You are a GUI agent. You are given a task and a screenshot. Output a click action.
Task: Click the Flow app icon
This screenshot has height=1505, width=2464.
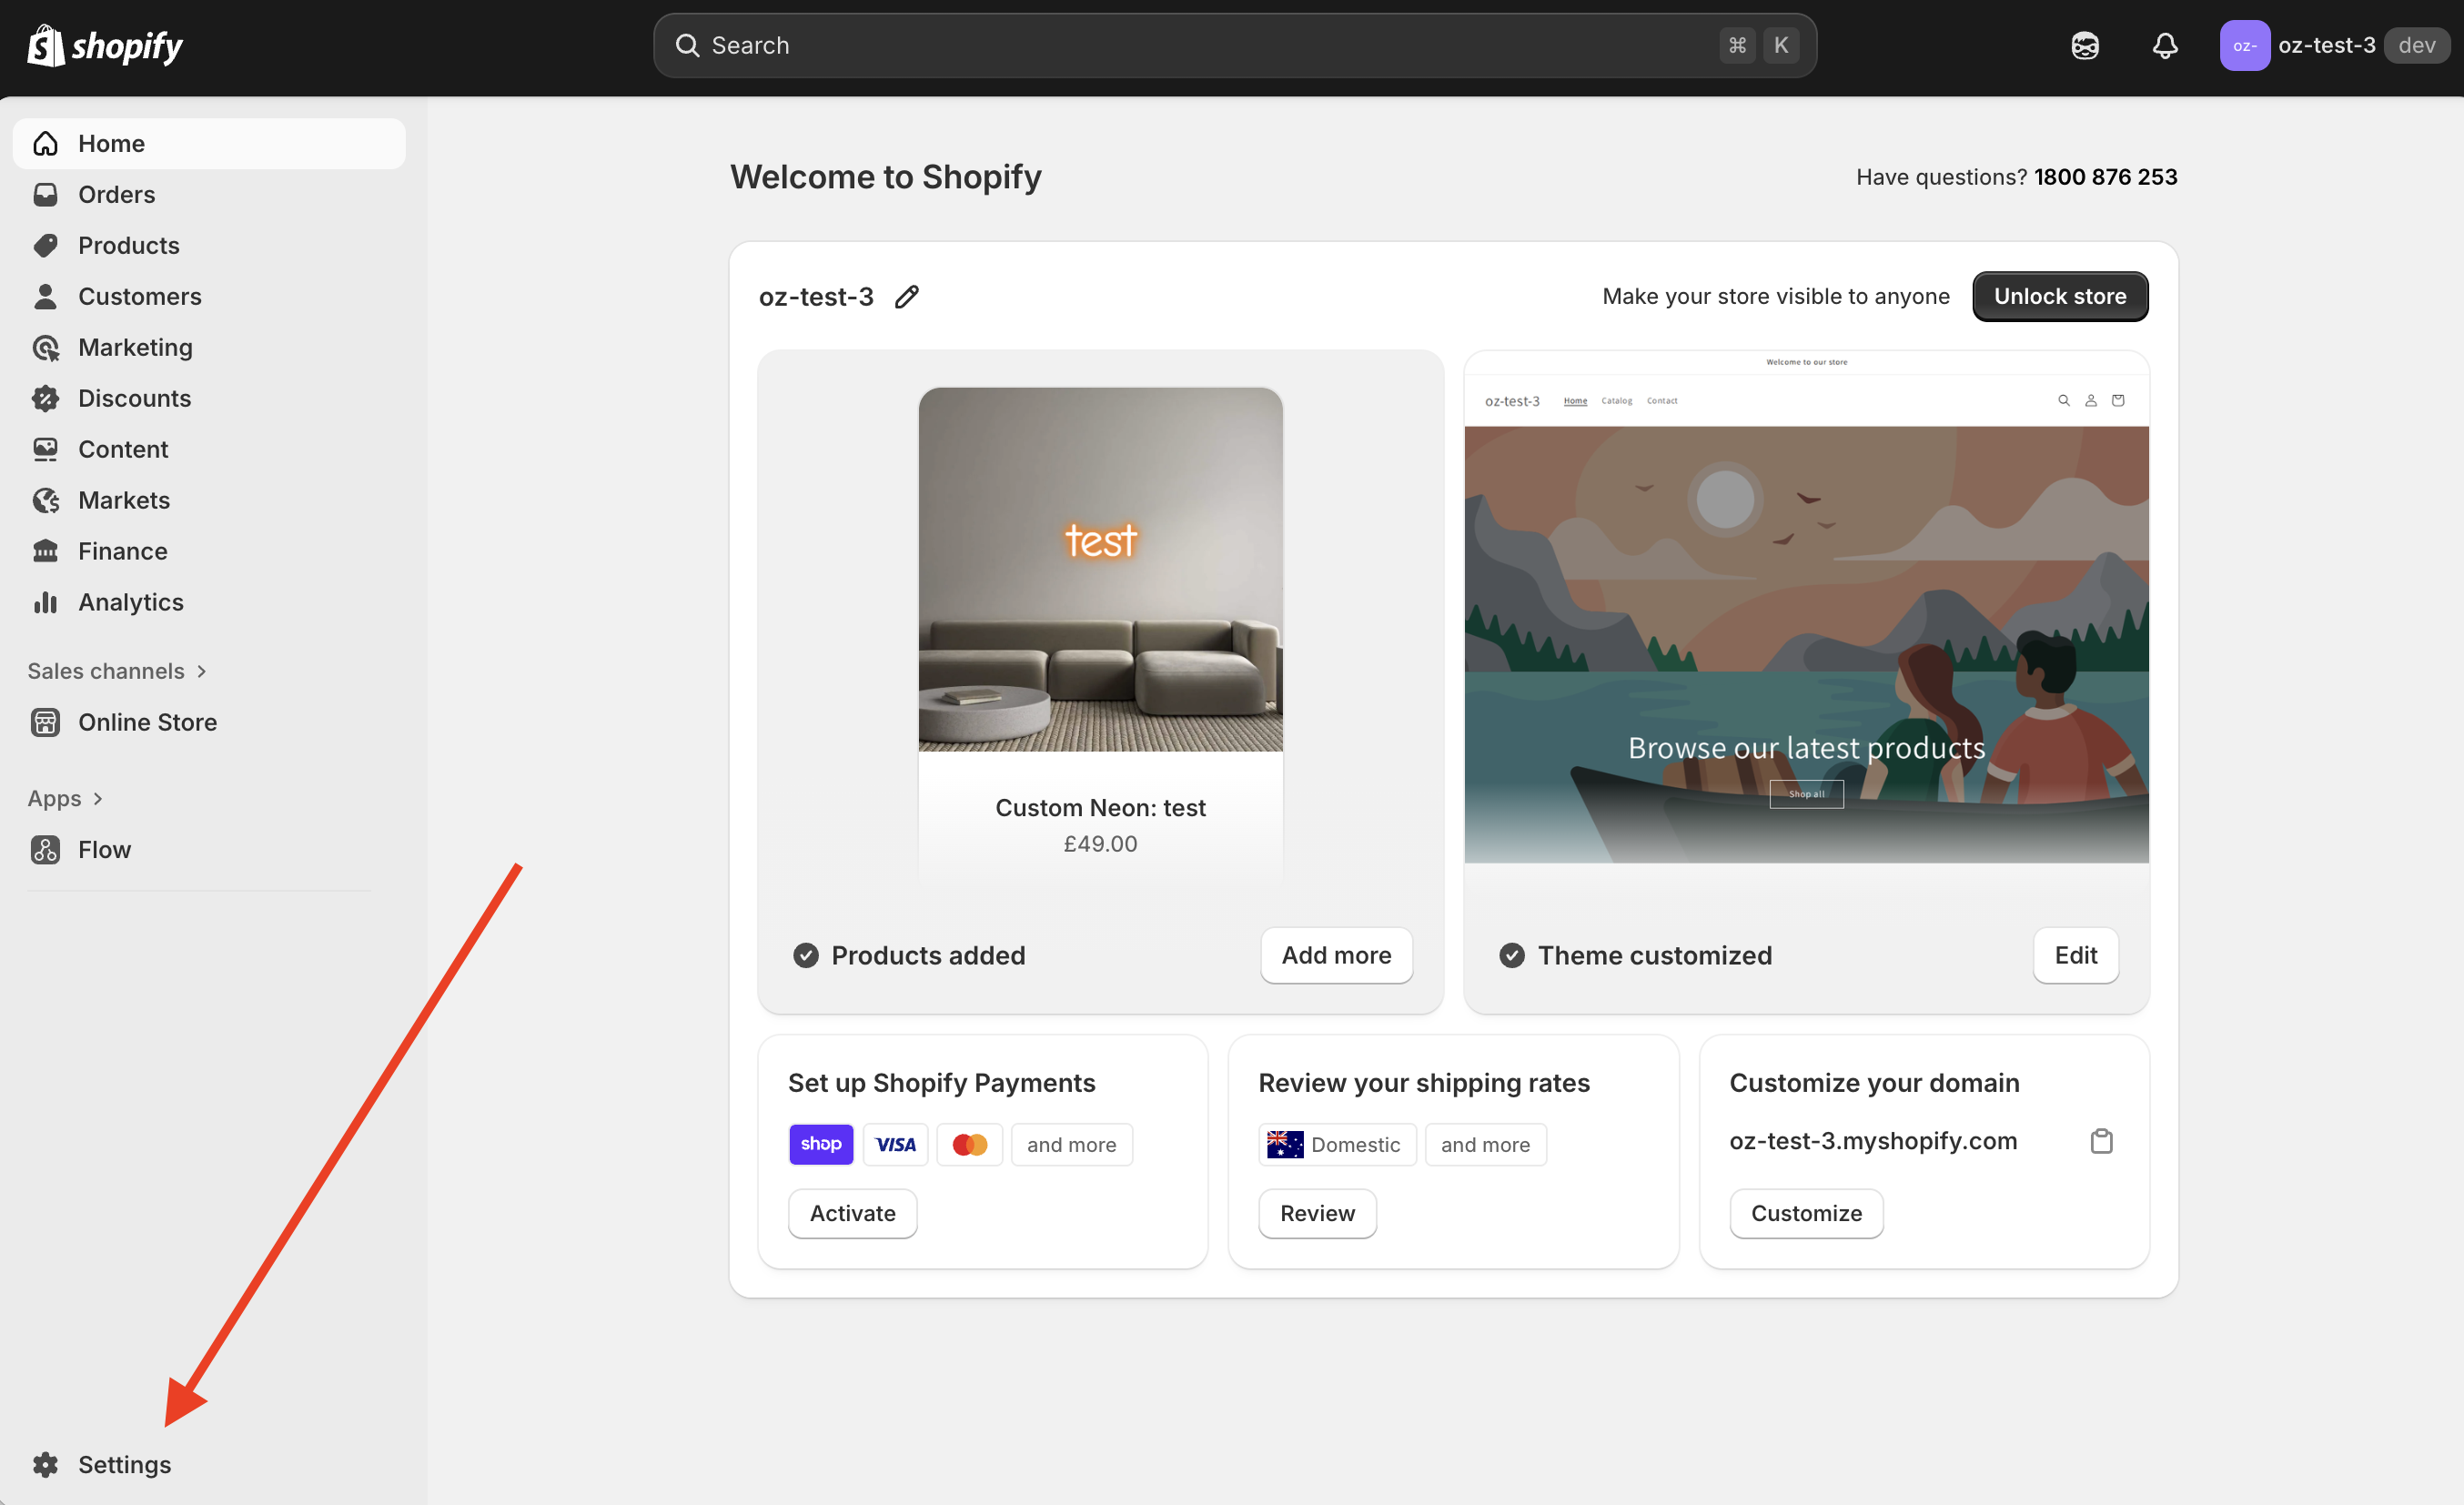[x=45, y=849]
